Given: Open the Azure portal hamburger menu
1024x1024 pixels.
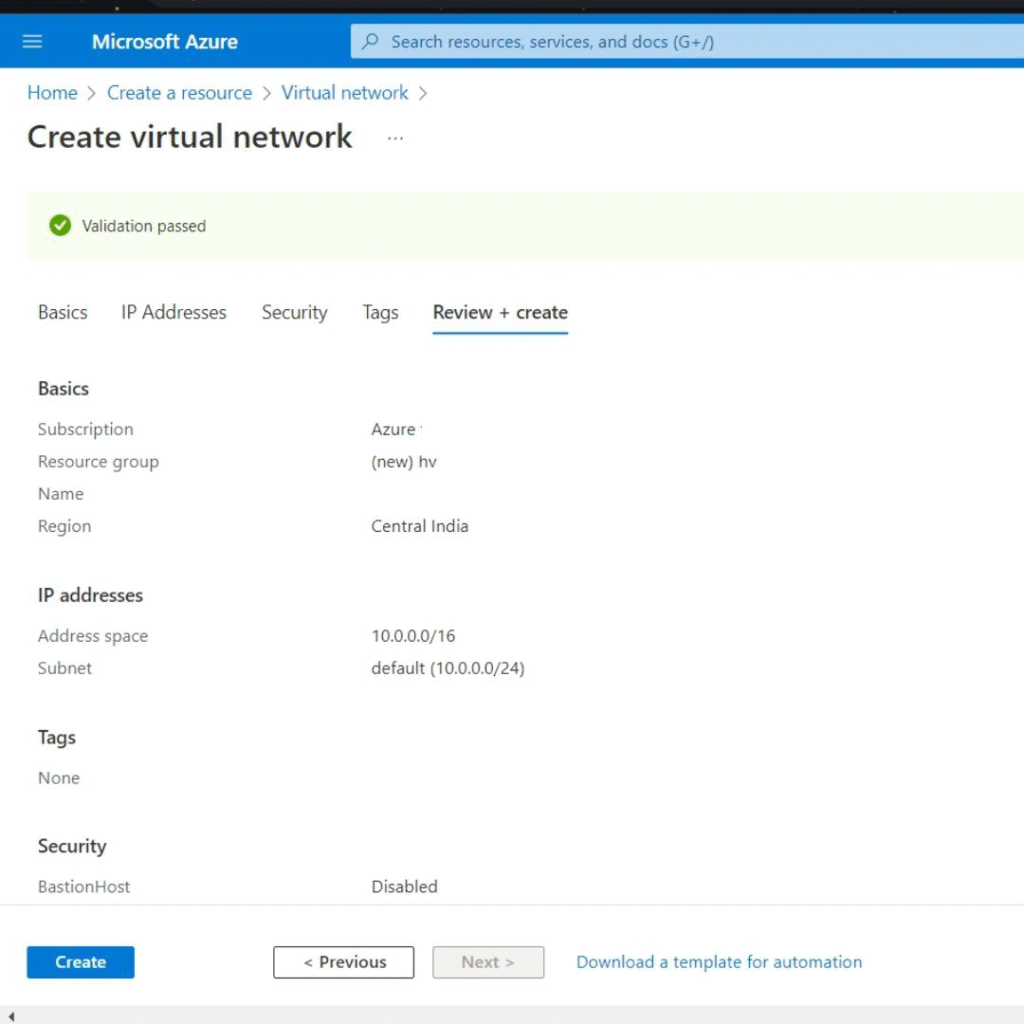Looking at the screenshot, I should point(32,42).
